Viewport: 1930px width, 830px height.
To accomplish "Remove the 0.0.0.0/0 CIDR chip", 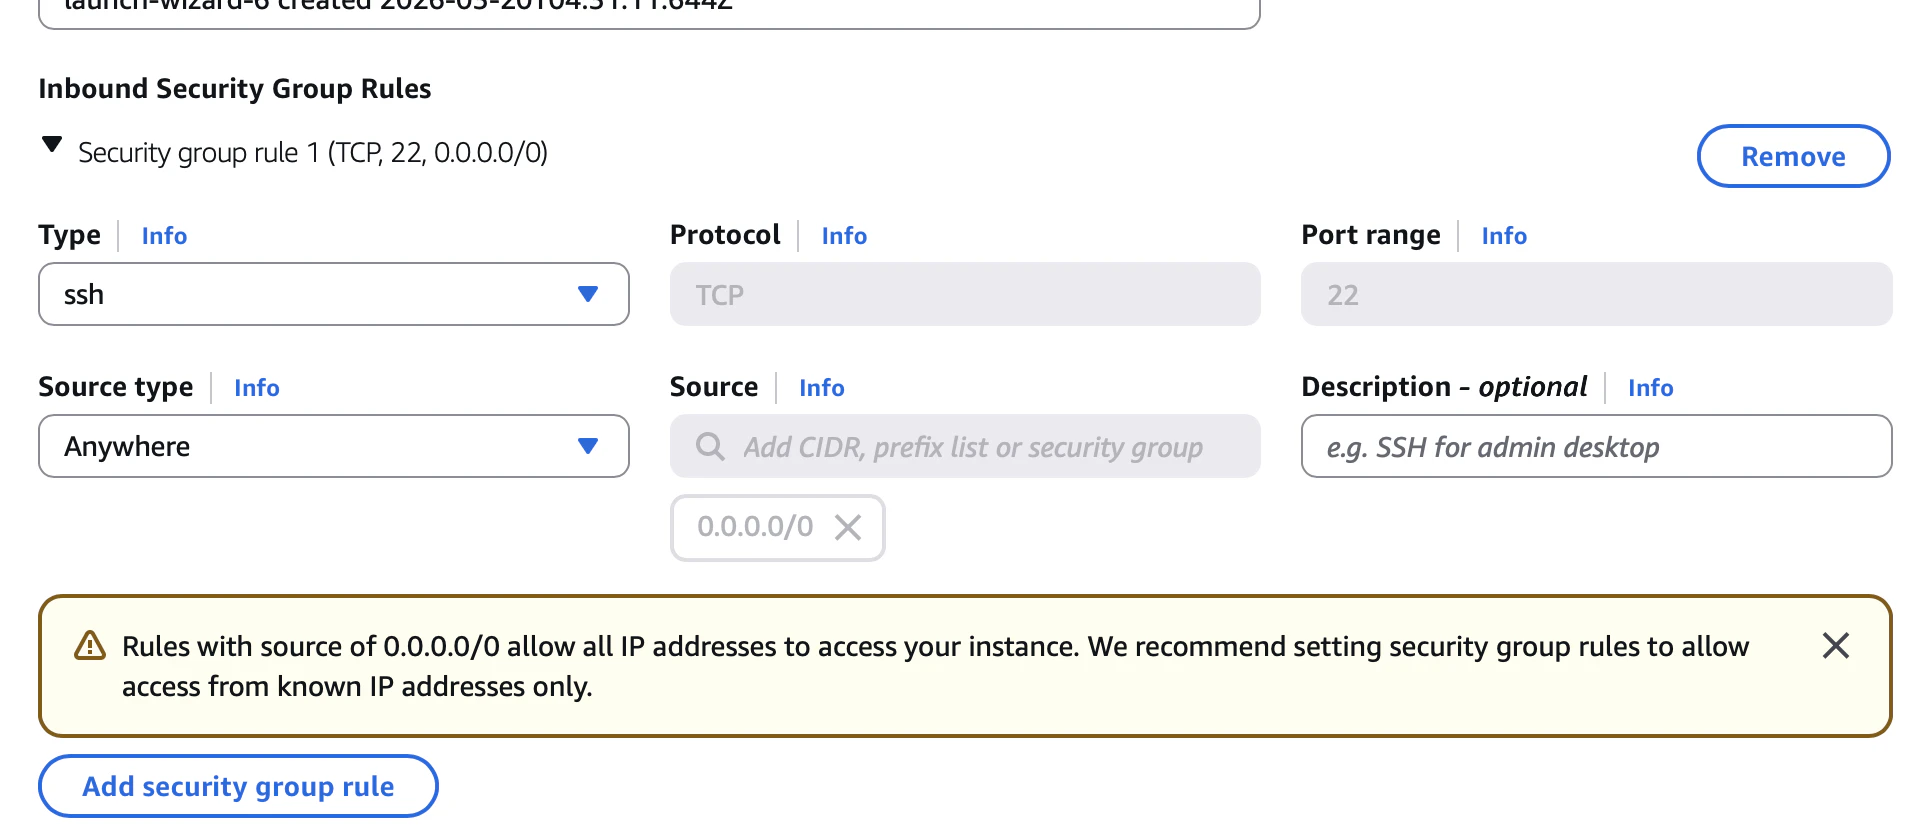I will click(848, 527).
